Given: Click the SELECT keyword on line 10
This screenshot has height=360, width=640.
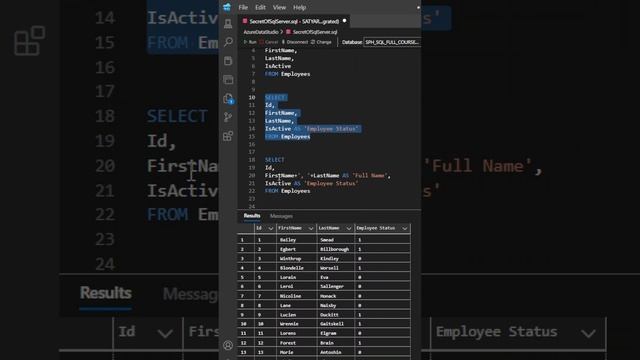Looking at the screenshot, I should coord(276,98).
